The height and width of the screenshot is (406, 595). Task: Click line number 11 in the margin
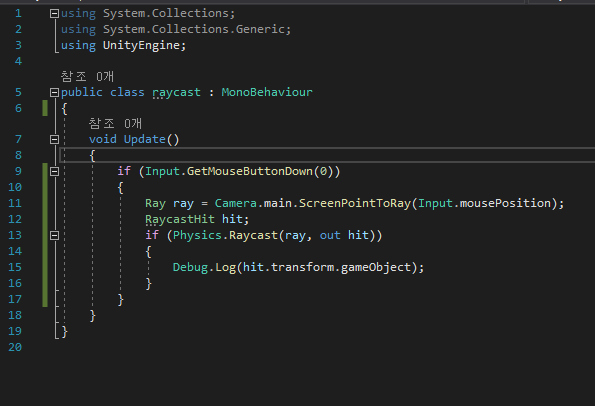pyautogui.click(x=15, y=203)
